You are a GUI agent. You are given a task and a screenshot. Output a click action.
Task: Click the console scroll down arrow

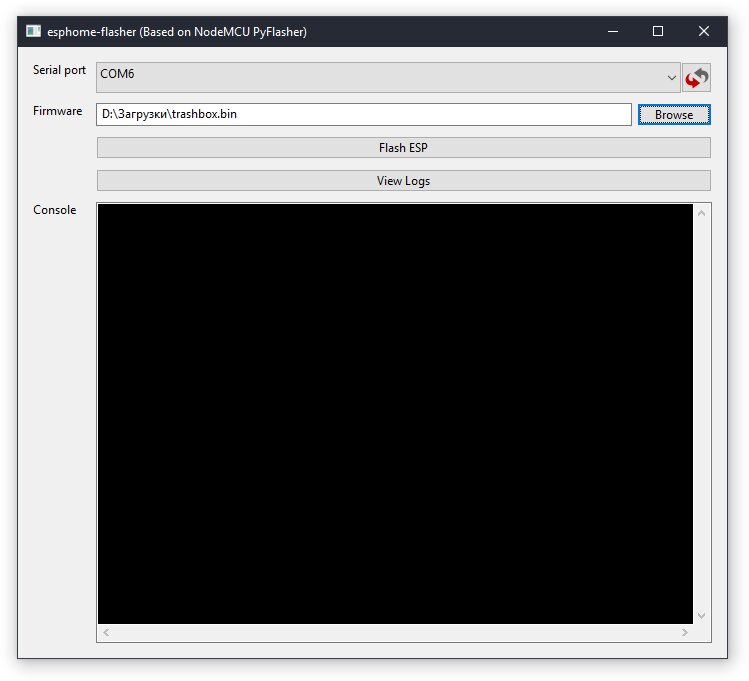pos(701,616)
